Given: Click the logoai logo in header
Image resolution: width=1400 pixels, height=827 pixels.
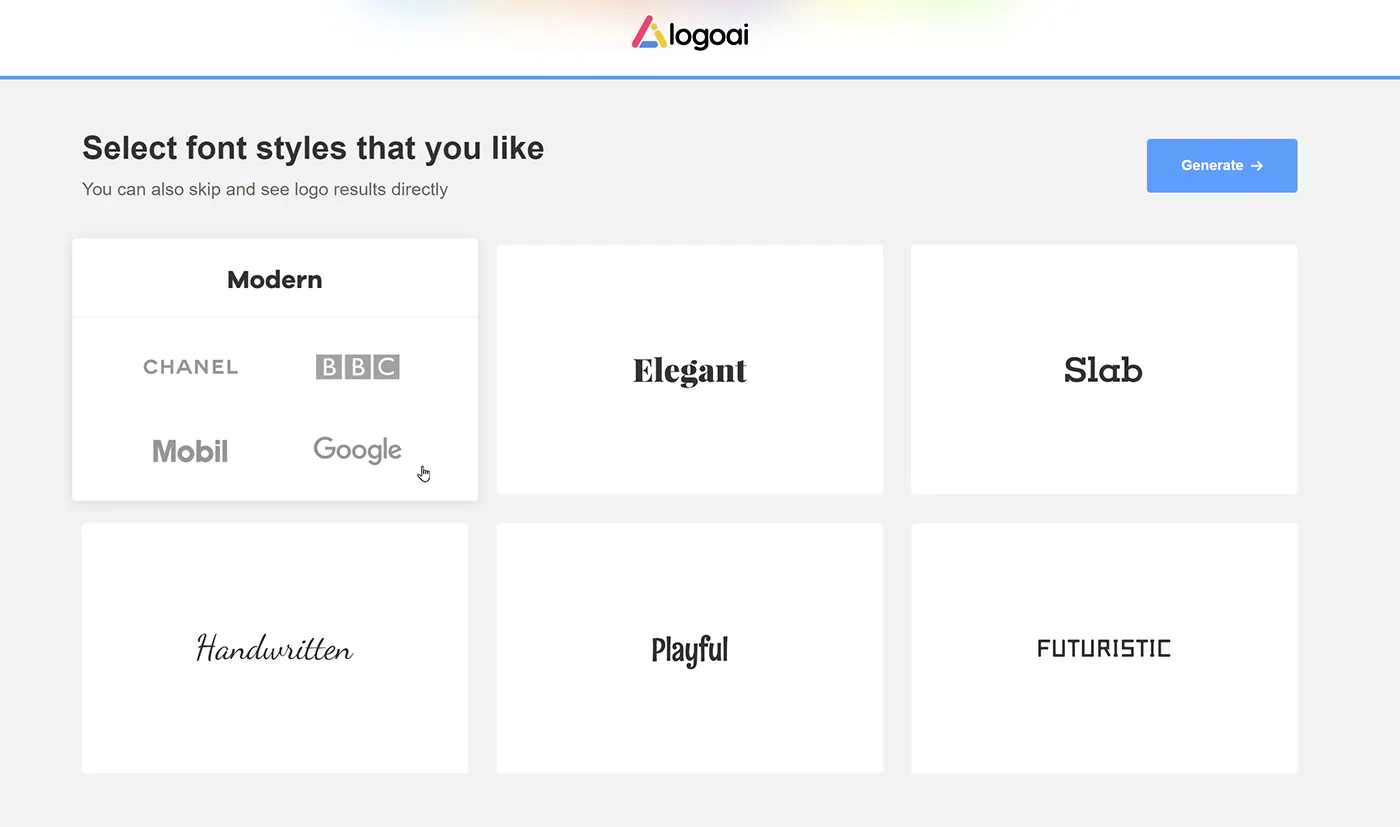Looking at the screenshot, I should 690,35.
